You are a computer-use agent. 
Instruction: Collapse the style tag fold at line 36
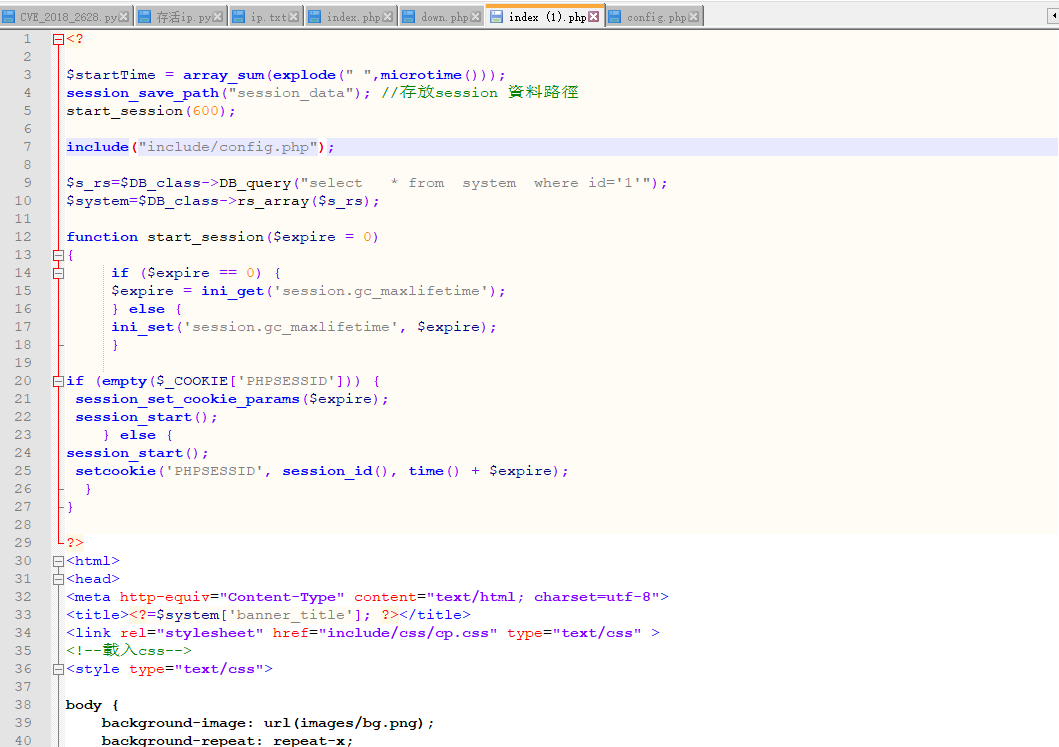tap(59, 669)
